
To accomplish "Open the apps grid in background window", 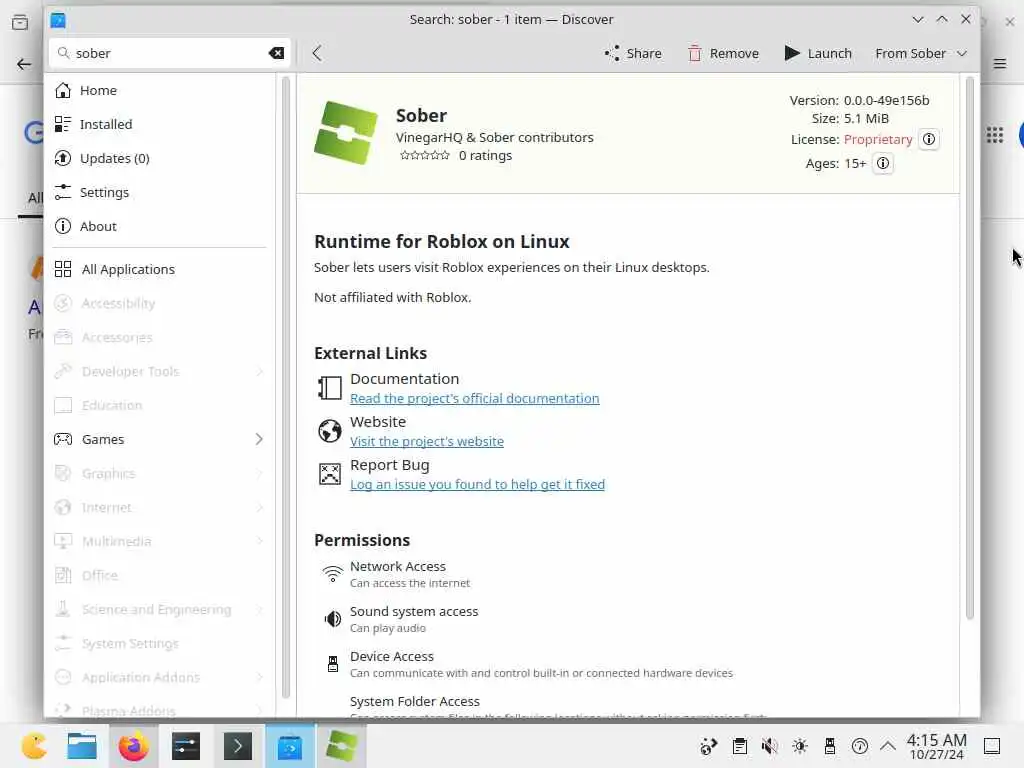I will tap(995, 135).
